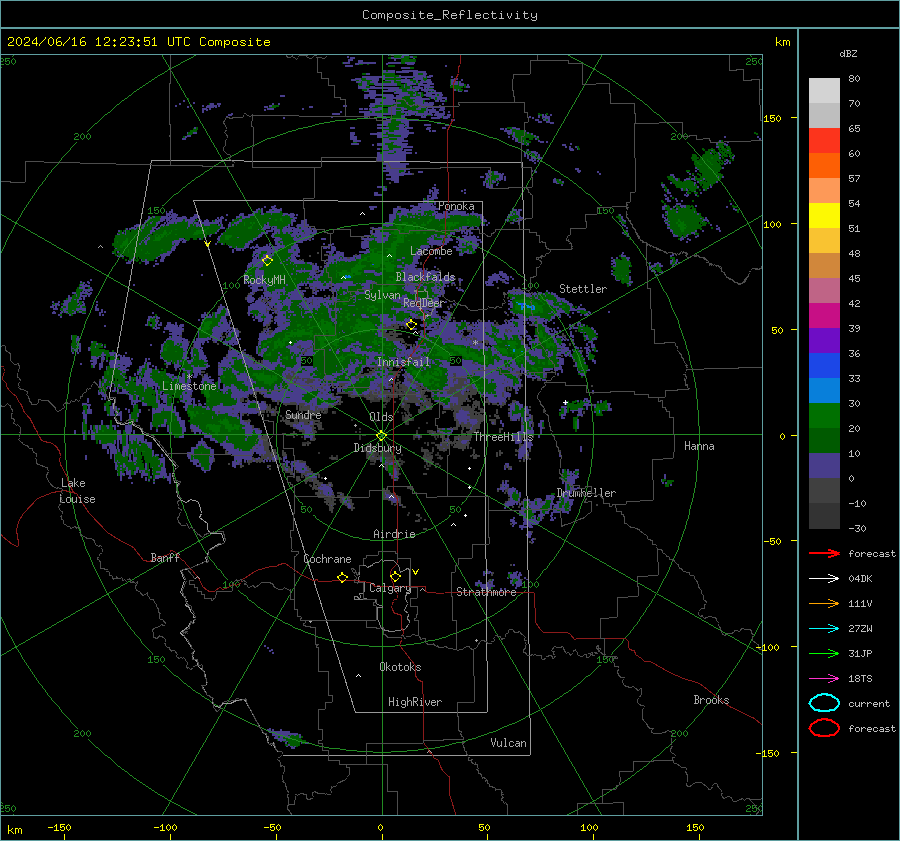Viewport: 900px width, 841px height.
Task: Click the Hanna label
Action: [x=699, y=446]
